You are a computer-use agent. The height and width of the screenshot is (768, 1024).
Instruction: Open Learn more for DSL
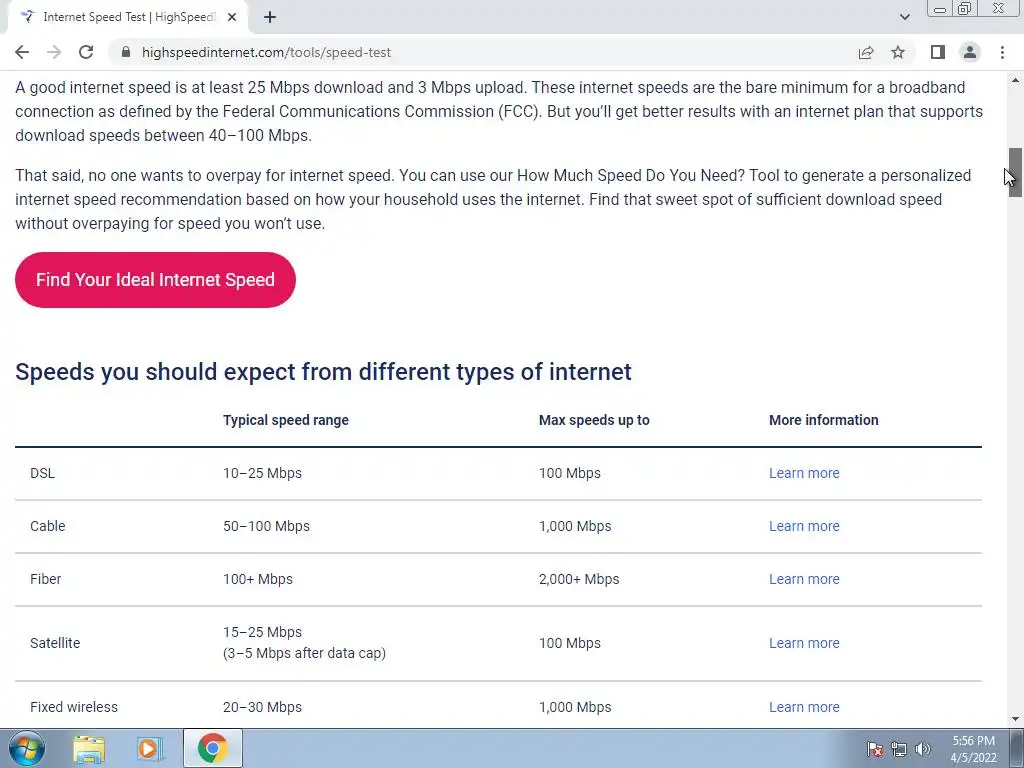tap(804, 473)
